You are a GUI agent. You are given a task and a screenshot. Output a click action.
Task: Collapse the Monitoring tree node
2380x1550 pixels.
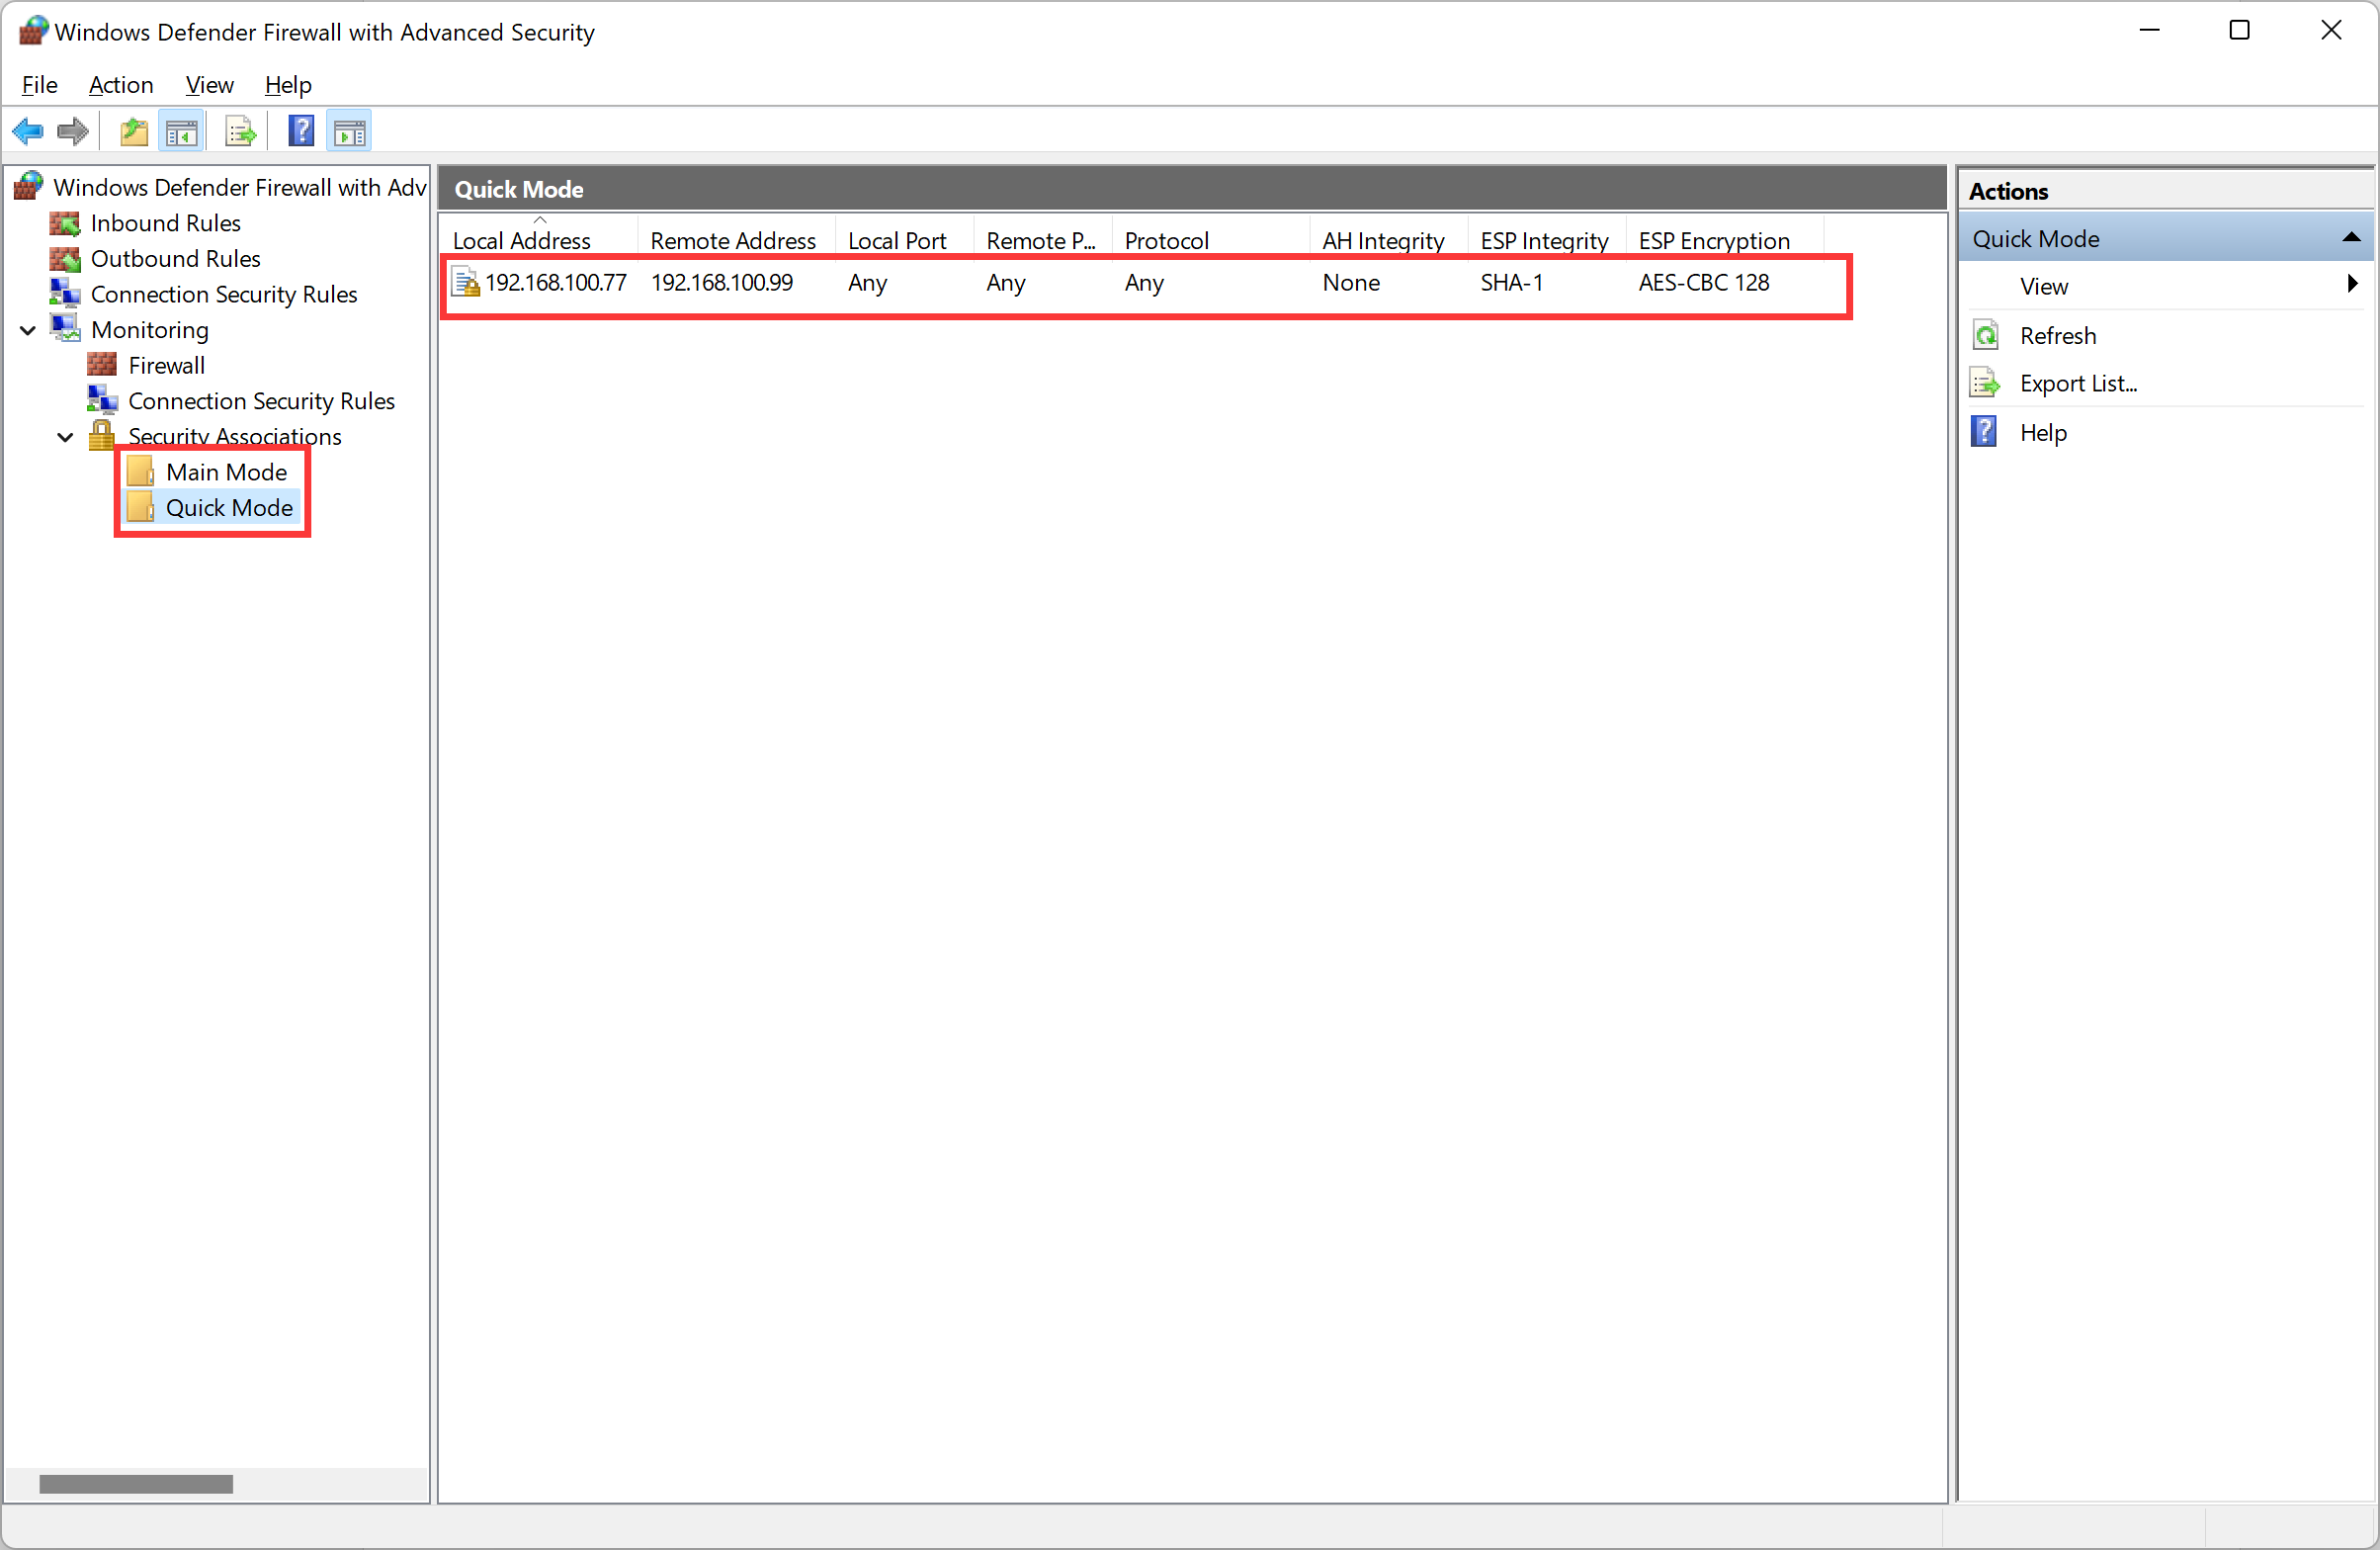pyautogui.click(x=28, y=330)
